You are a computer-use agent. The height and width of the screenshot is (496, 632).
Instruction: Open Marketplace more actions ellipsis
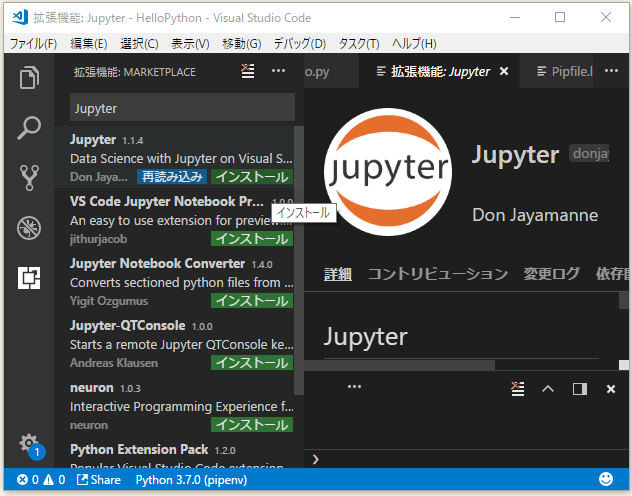click(279, 71)
